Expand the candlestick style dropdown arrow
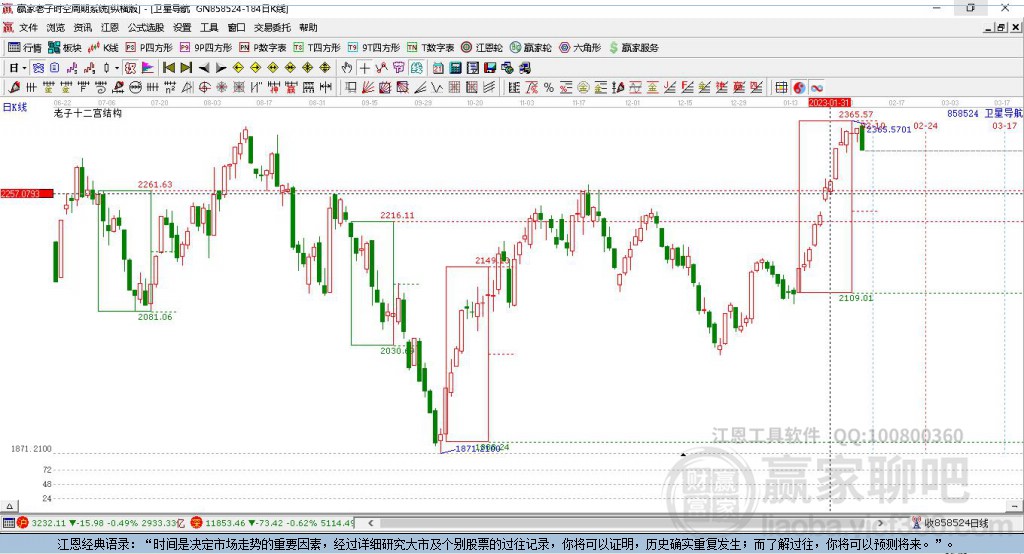This screenshot has width=1024, height=554. pos(117,68)
